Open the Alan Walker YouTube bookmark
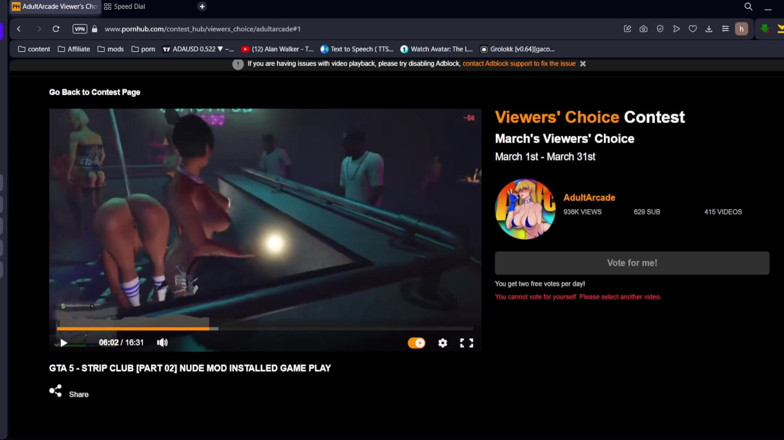 [x=277, y=49]
